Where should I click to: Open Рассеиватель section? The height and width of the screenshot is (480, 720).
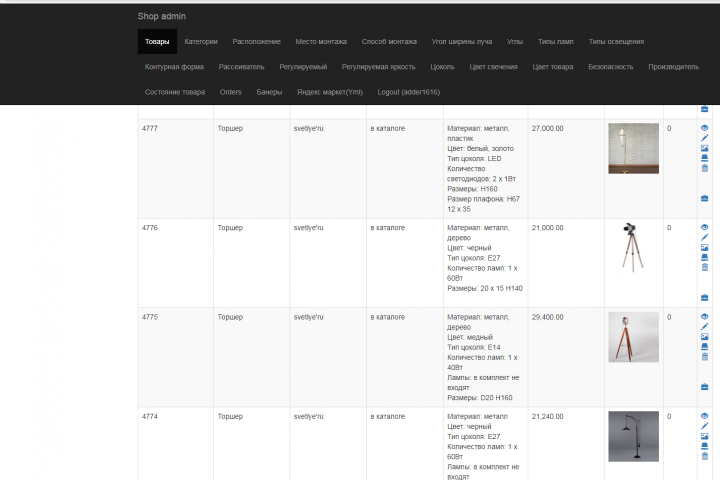(241, 67)
